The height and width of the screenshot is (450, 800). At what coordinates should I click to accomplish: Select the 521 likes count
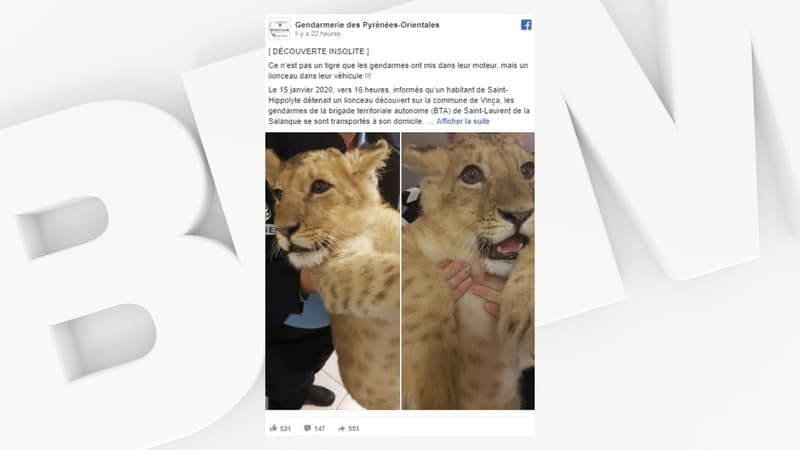click(285, 429)
